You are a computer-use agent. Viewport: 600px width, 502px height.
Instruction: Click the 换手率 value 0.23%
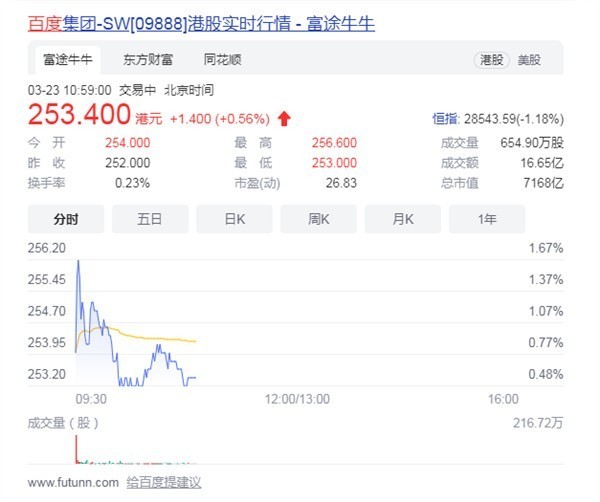point(132,183)
